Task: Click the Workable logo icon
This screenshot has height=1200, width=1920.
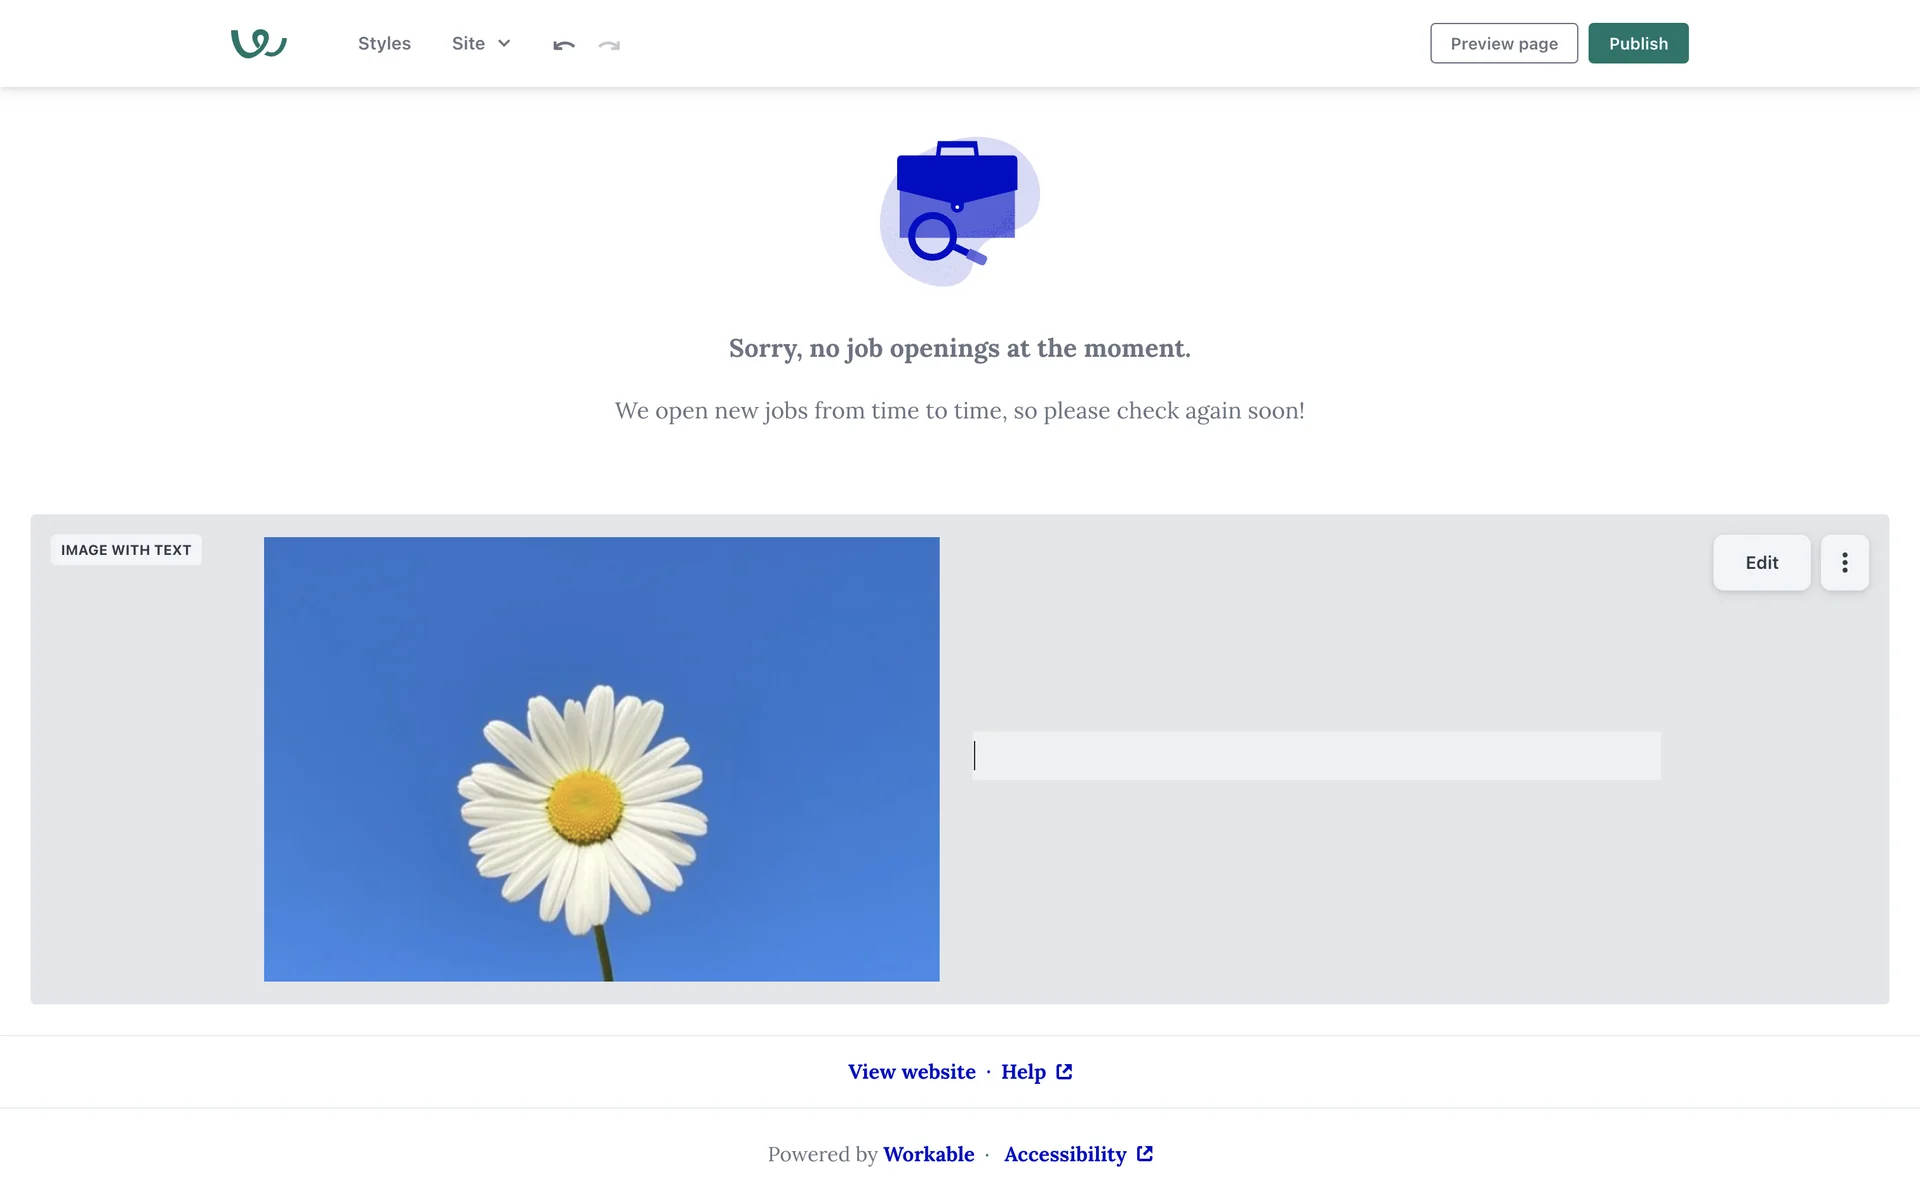Action: coord(258,43)
